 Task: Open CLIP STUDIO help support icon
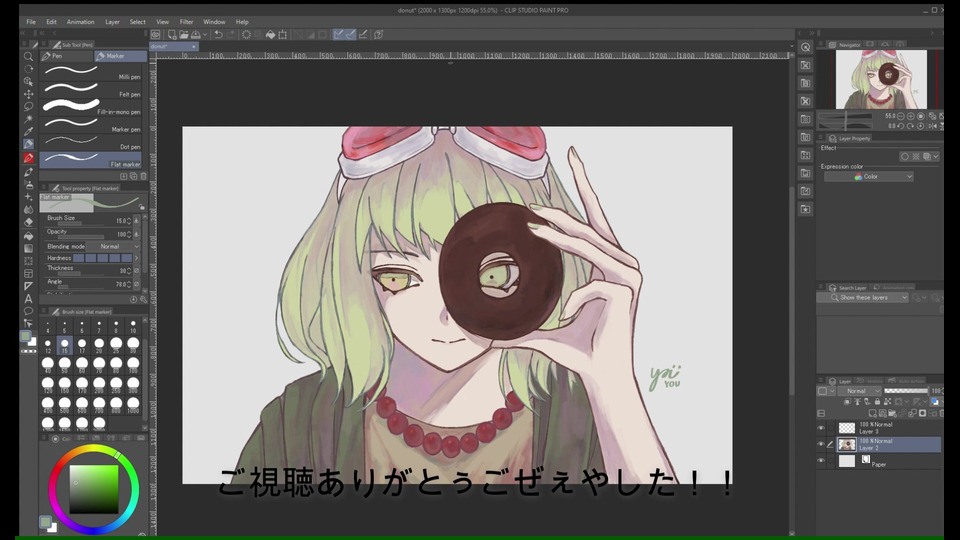379,35
